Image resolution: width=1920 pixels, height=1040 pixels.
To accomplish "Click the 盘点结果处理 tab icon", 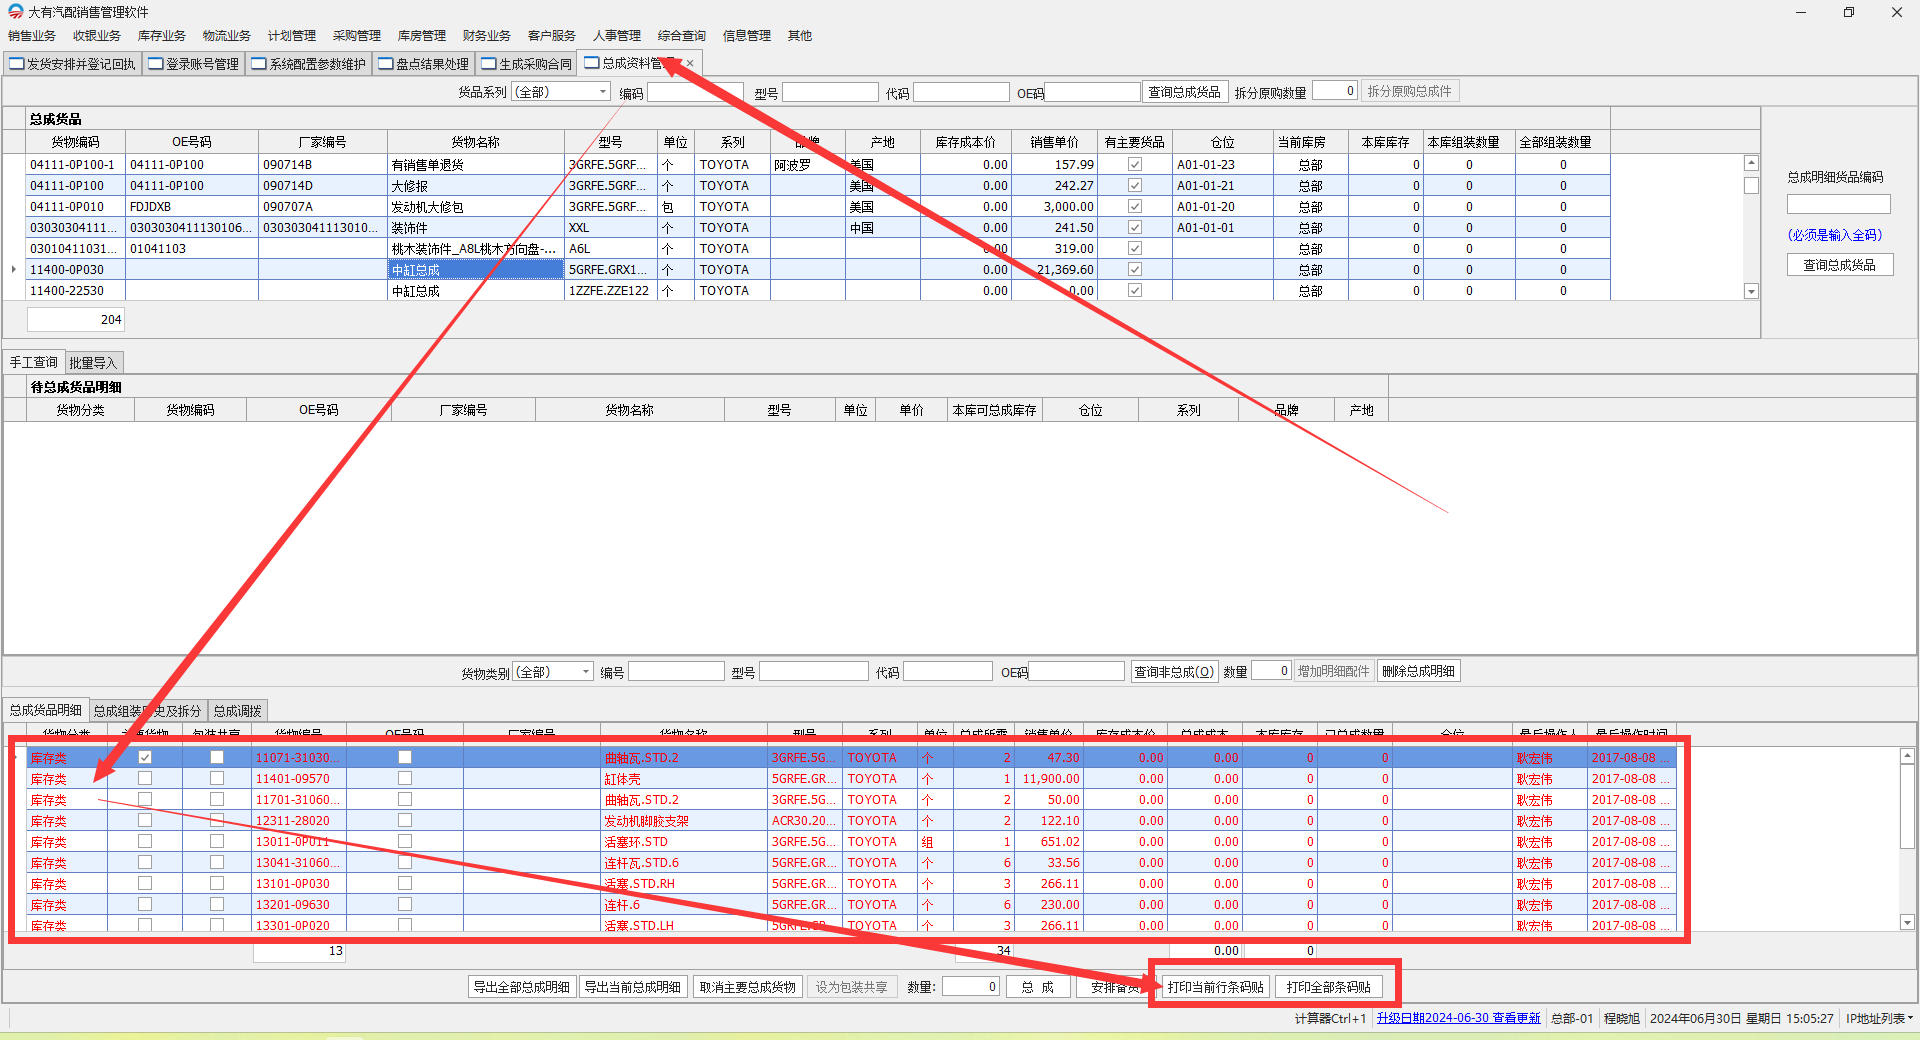I will click(386, 64).
